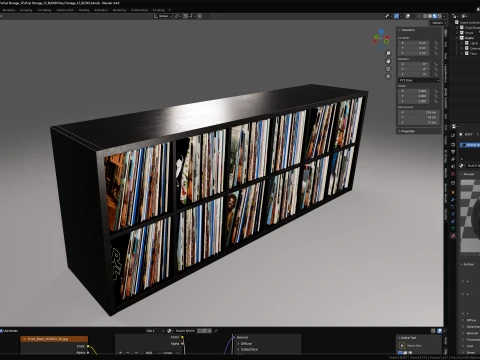Open the green Object Data properties tab
This screenshot has height=360, width=480.
453,229
